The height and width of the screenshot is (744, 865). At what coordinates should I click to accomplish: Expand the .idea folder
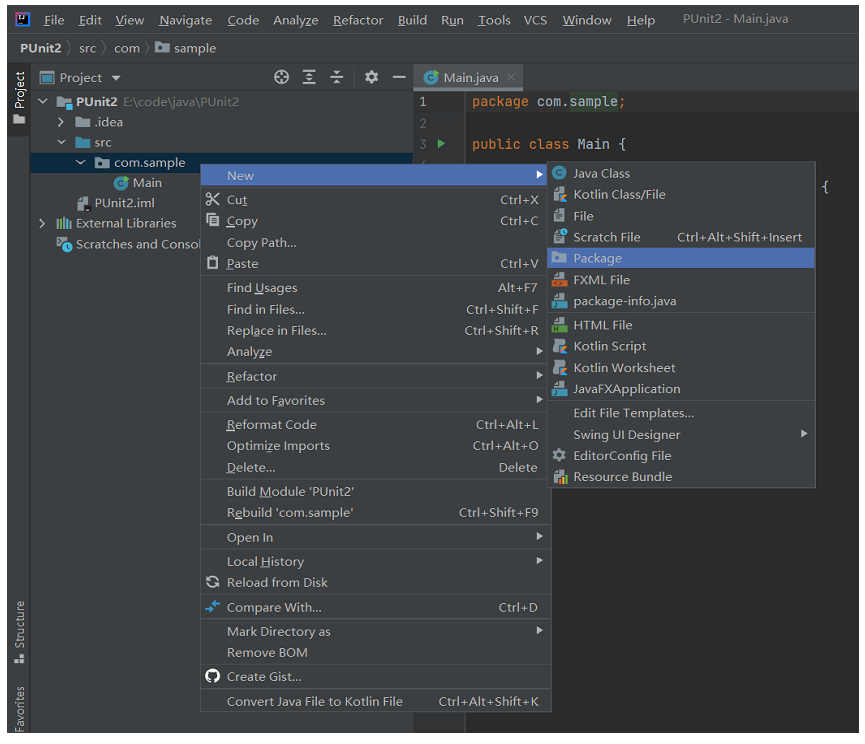click(61, 122)
